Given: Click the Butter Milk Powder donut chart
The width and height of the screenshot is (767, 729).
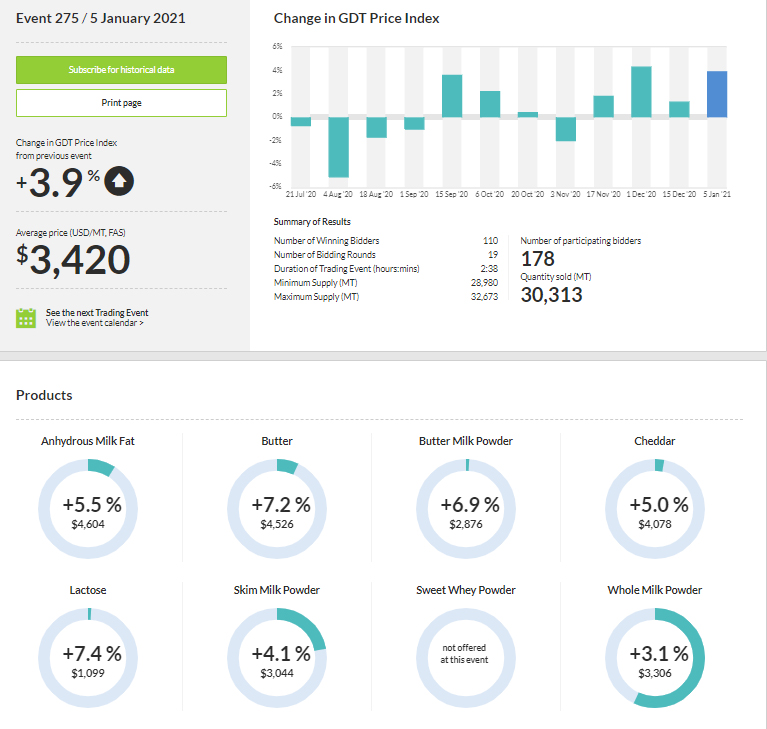Looking at the screenshot, I should (x=465, y=512).
